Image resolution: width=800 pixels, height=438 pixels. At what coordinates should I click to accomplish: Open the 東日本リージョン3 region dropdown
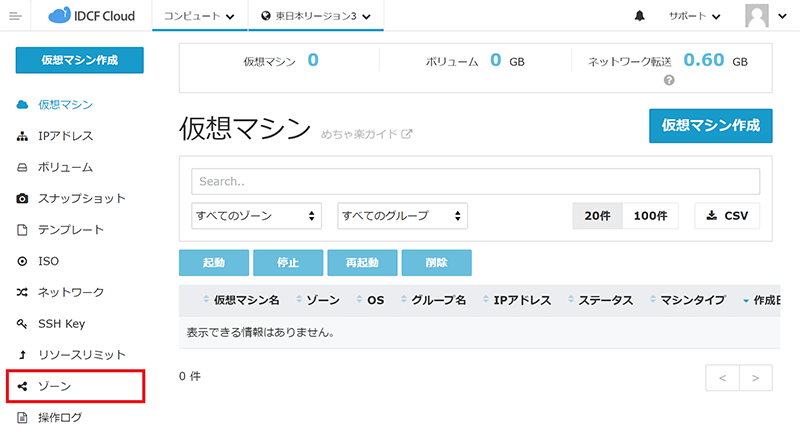[315, 16]
